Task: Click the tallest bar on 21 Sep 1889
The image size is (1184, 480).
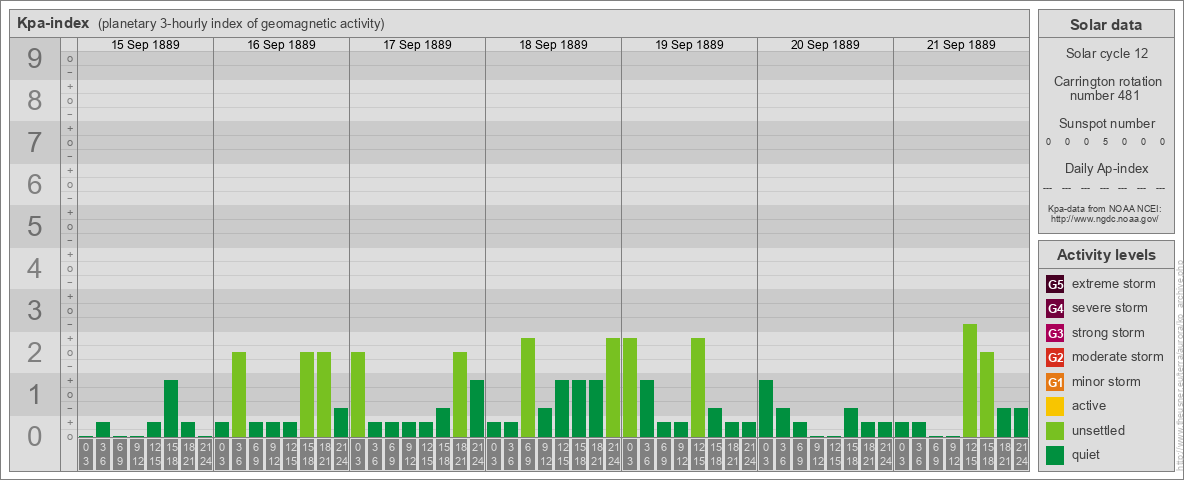Action: tap(970, 381)
